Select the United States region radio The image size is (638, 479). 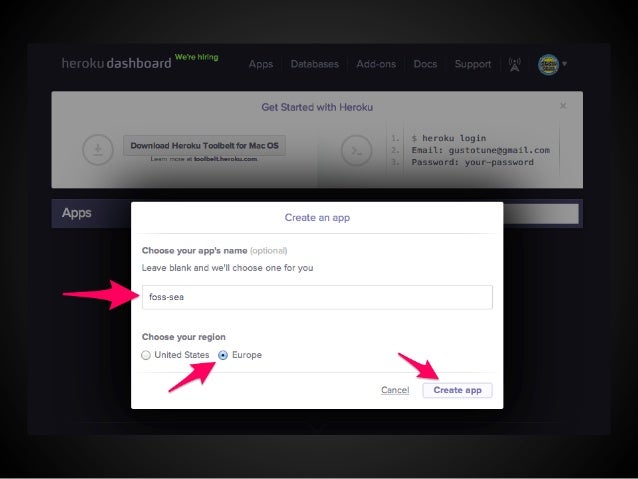(x=146, y=355)
